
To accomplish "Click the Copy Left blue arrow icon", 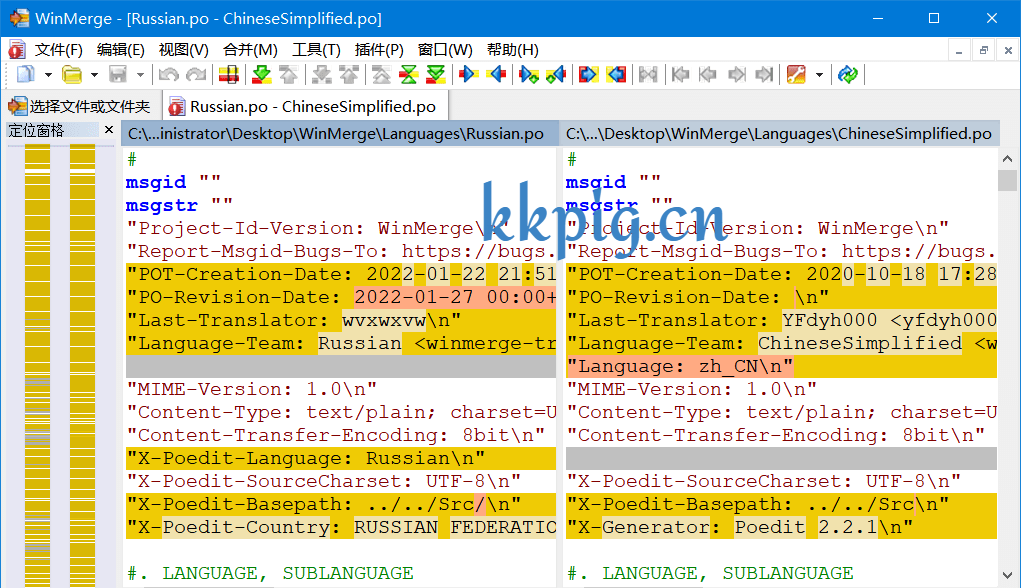I will click(x=496, y=75).
